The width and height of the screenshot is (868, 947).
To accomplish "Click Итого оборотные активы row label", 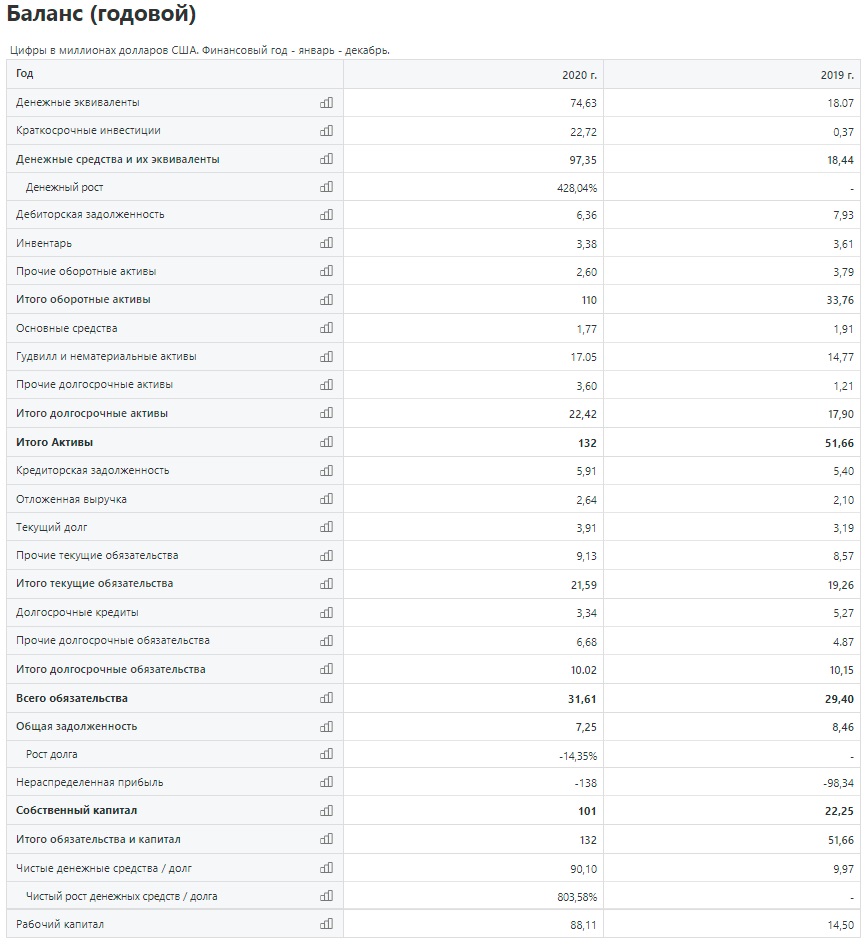I will [83, 300].
